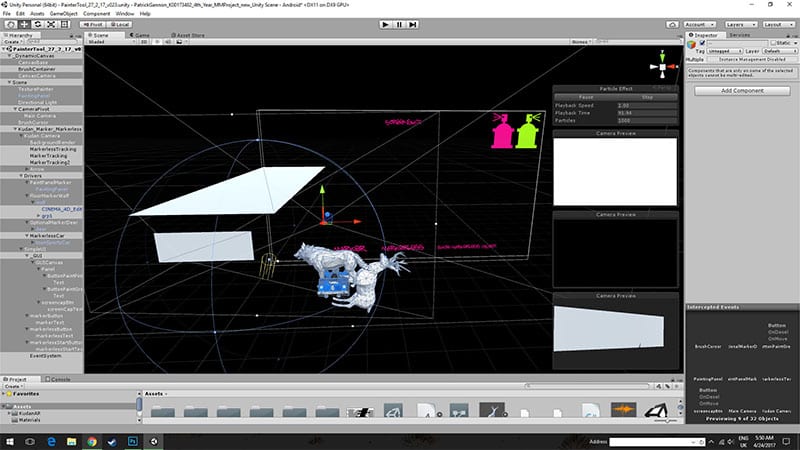Toggle Pivot/Center handle position button

pos(92,23)
